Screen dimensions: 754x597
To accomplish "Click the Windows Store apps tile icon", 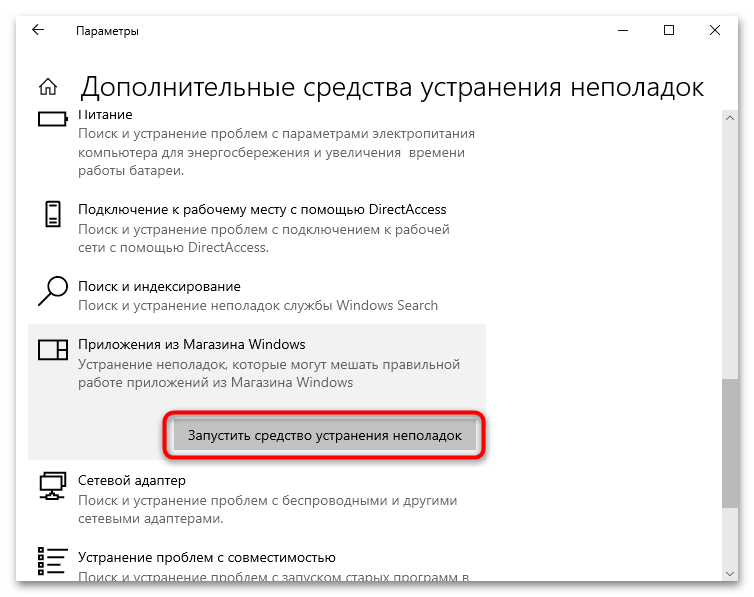I will [x=53, y=349].
